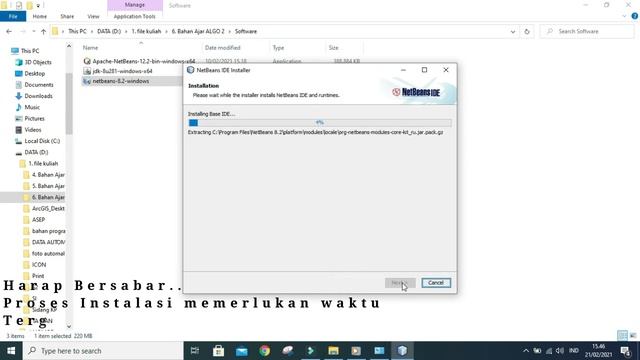
Task: Click This PC breadcrumb in address bar
Action: (77, 31)
